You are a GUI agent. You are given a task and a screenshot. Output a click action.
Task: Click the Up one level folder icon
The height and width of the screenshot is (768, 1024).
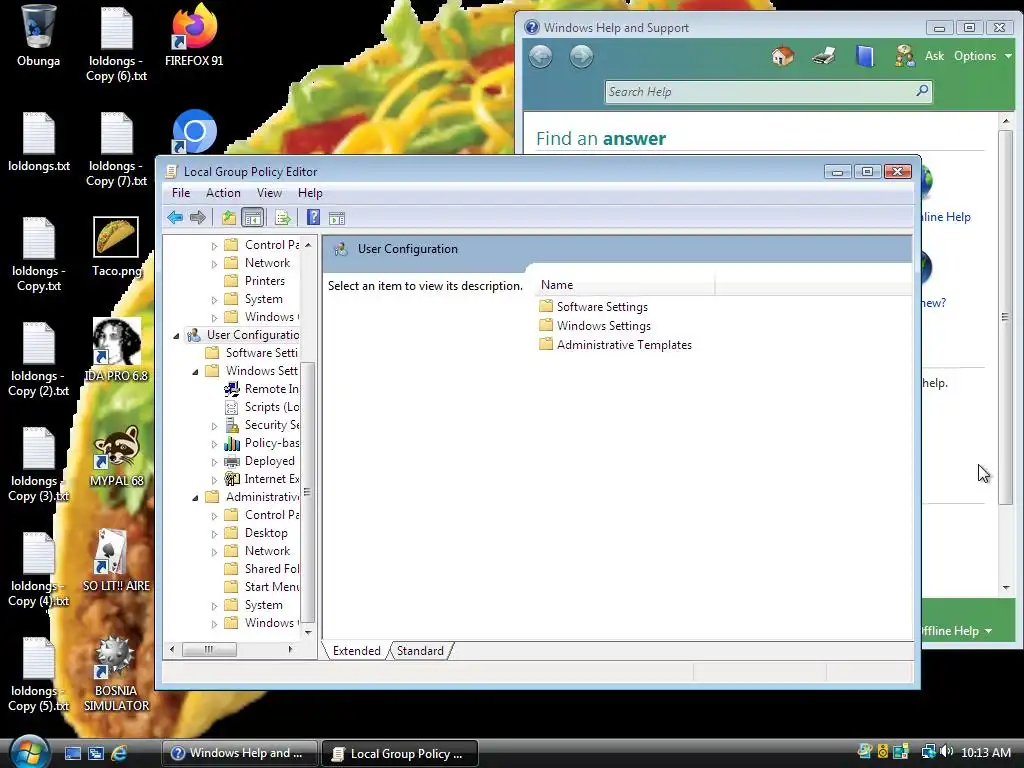coord(229,217)
